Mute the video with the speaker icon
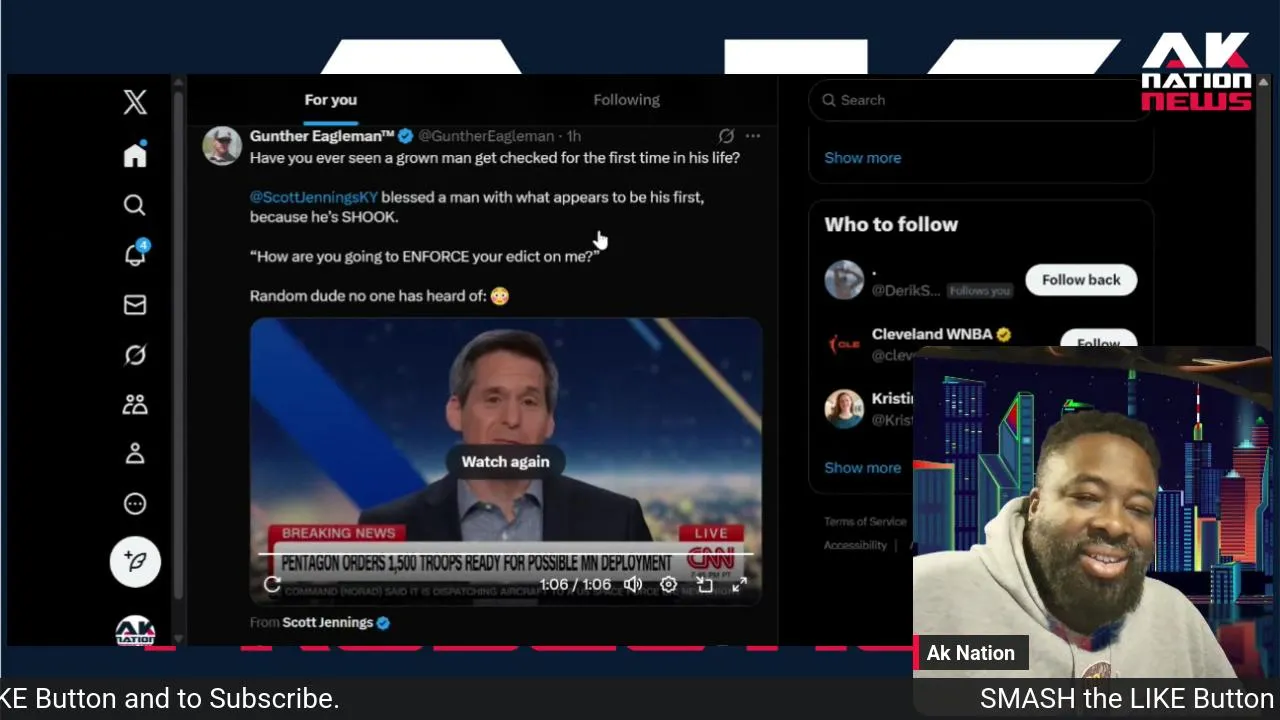Screen dimensions: 1280x720 coord(633,585)
